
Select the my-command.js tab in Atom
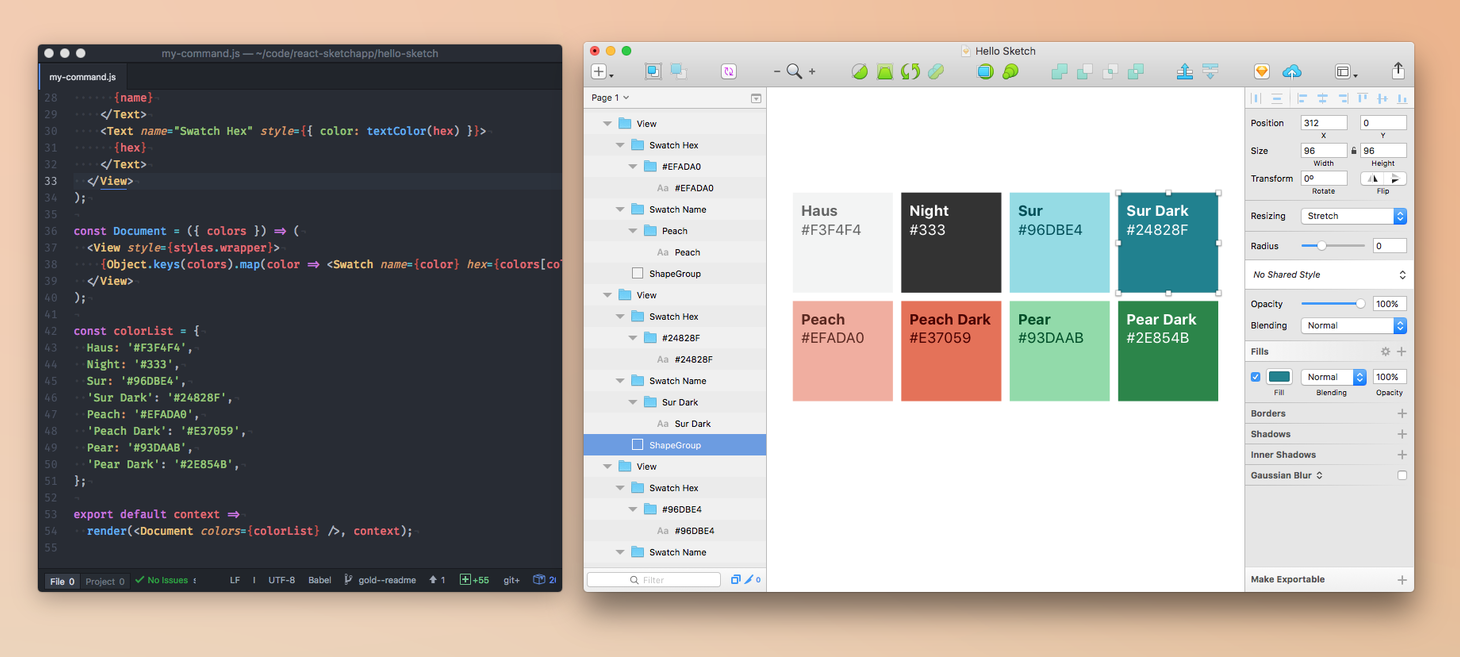82,77
